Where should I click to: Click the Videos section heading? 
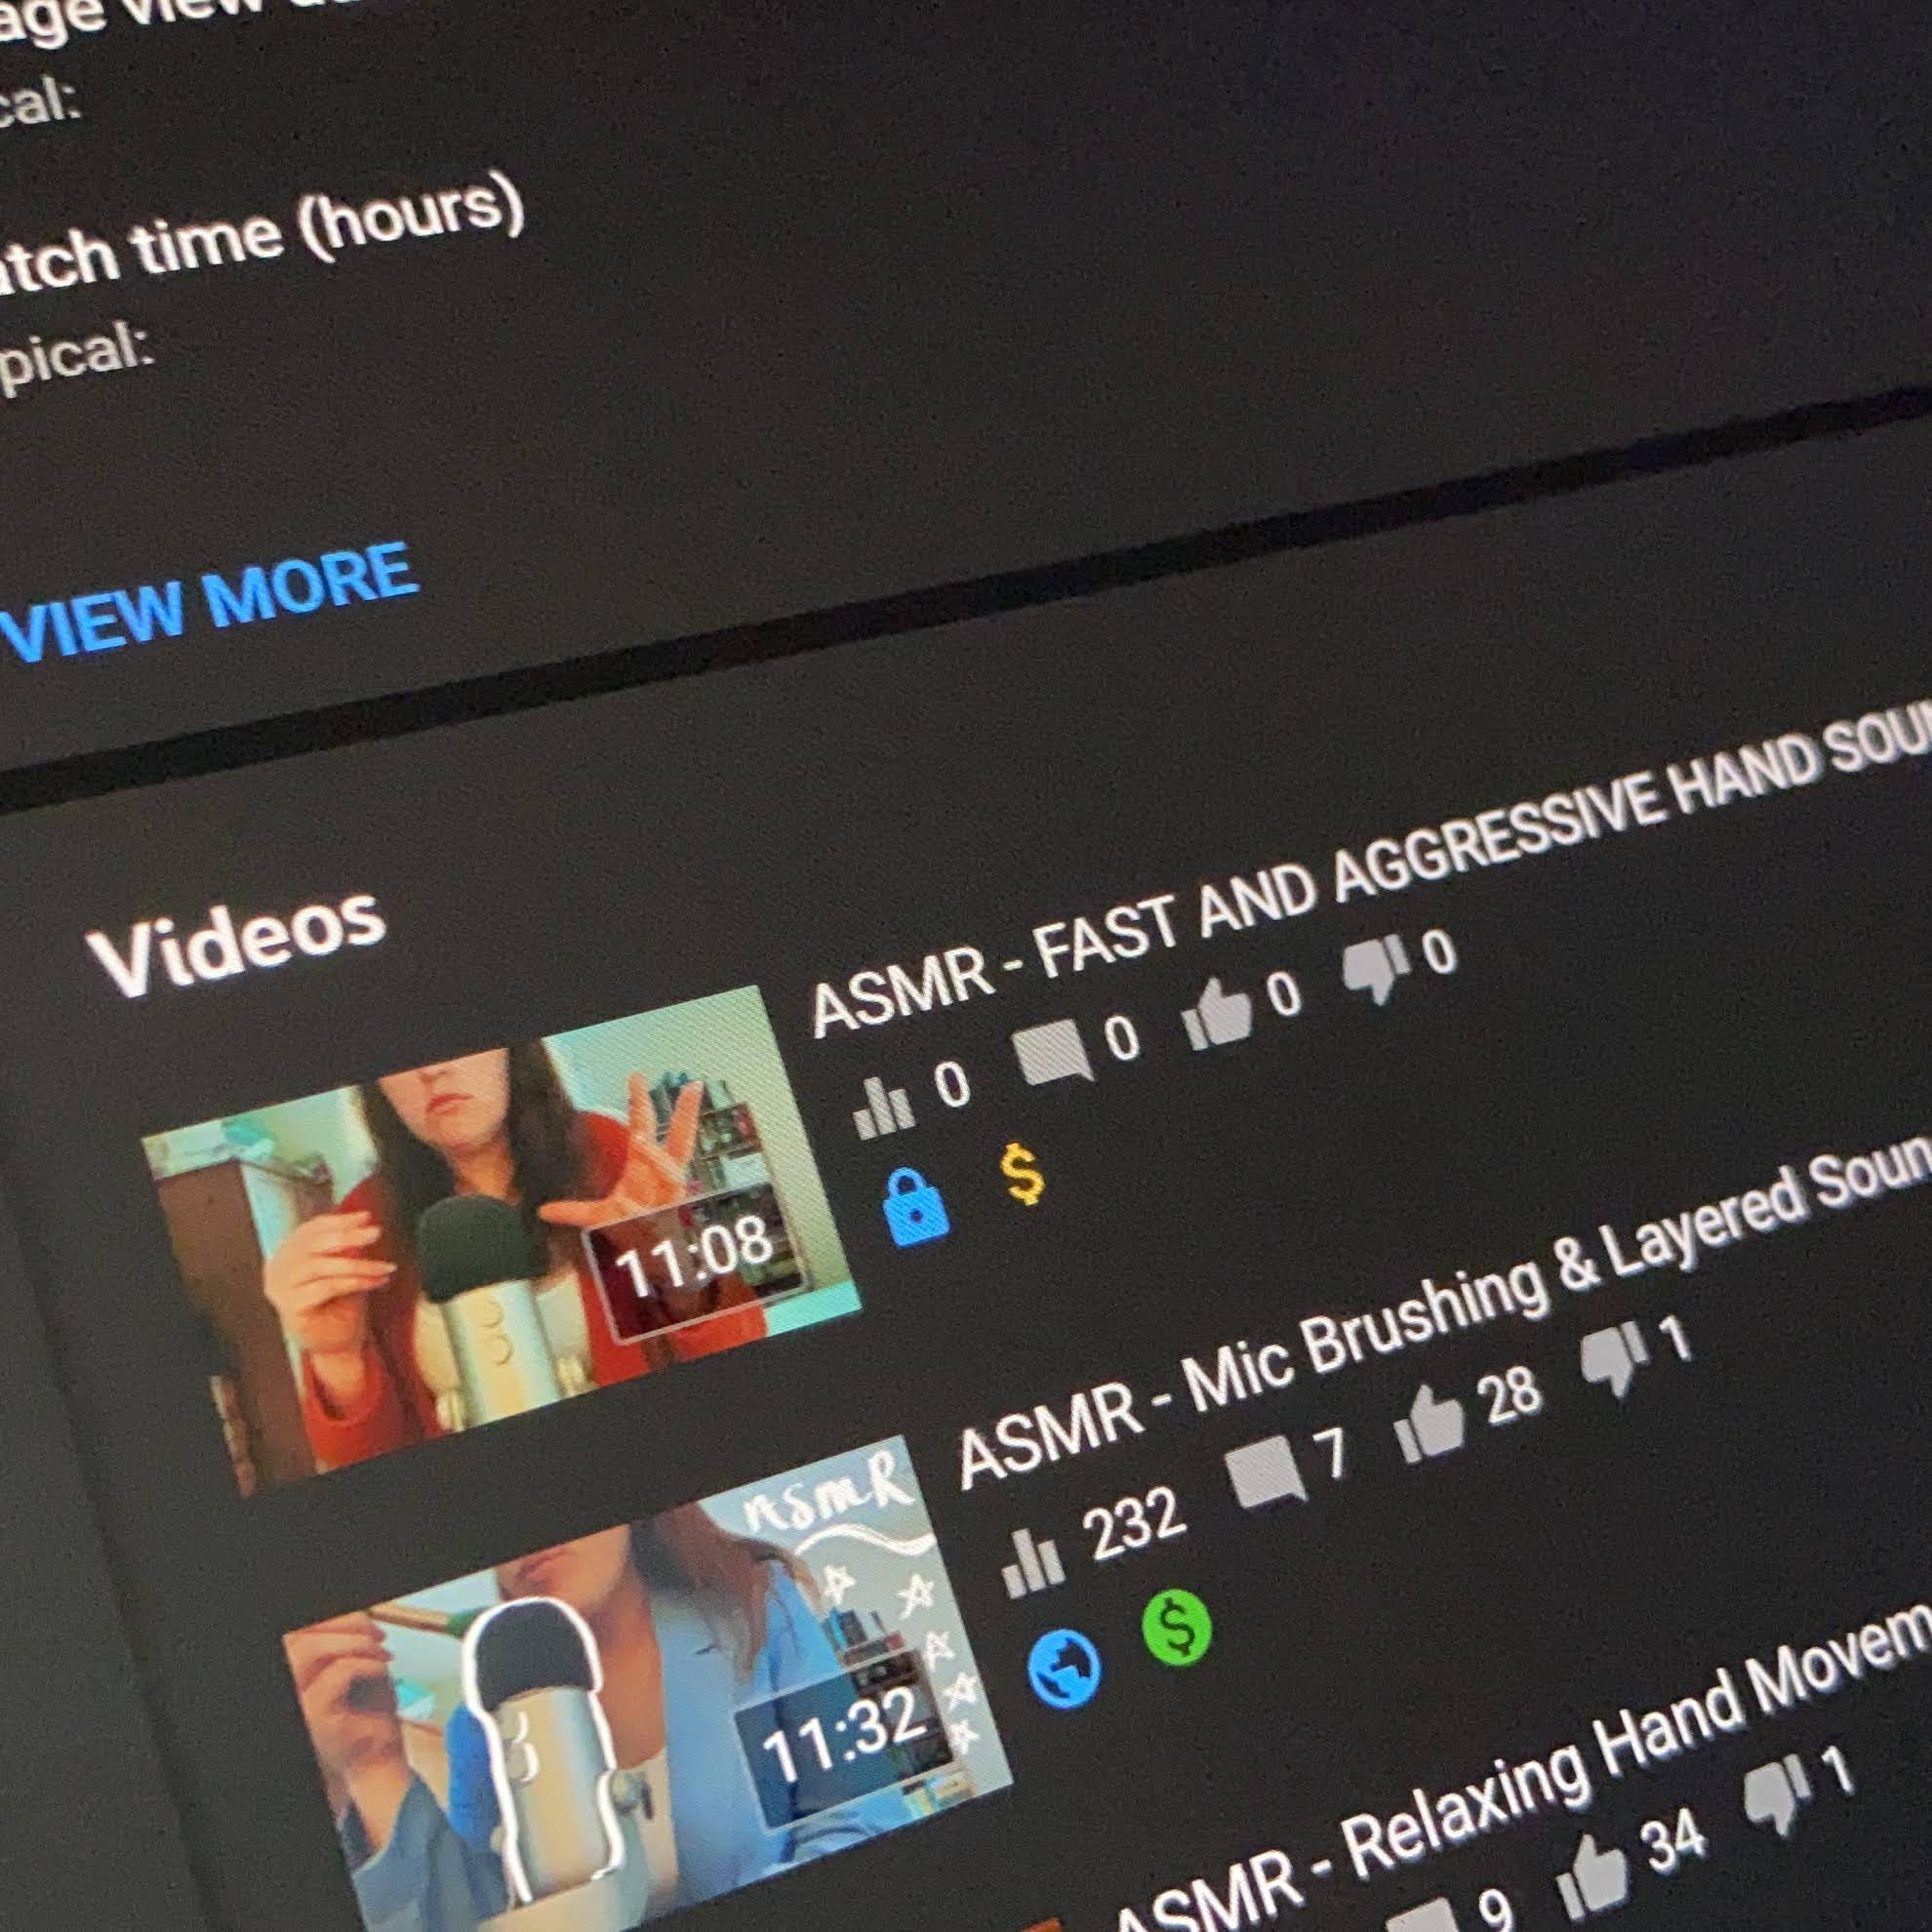click(238, 942)
